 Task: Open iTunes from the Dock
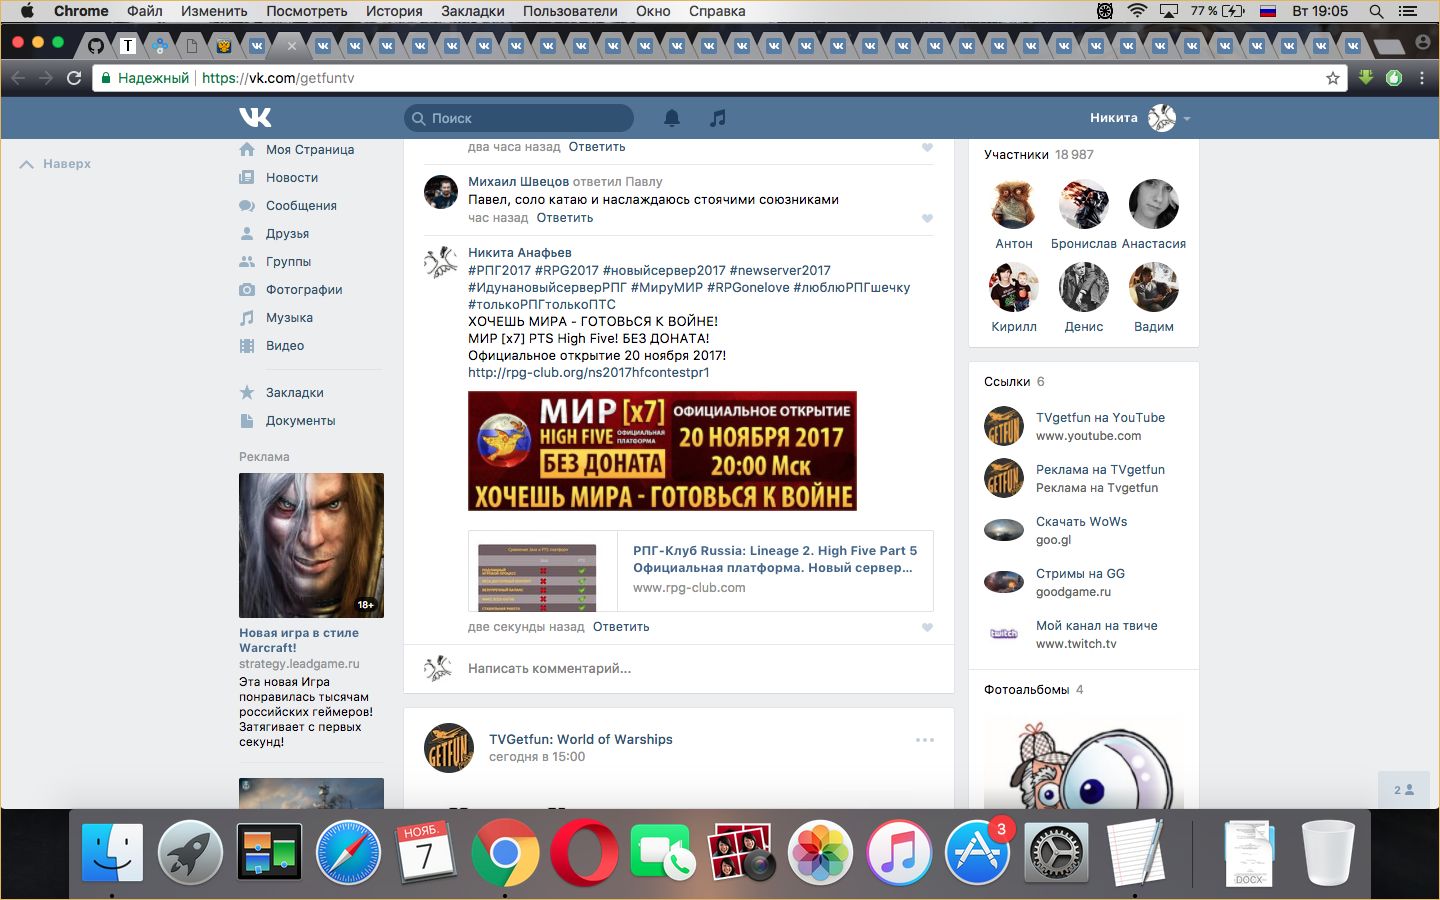[899, 853]
